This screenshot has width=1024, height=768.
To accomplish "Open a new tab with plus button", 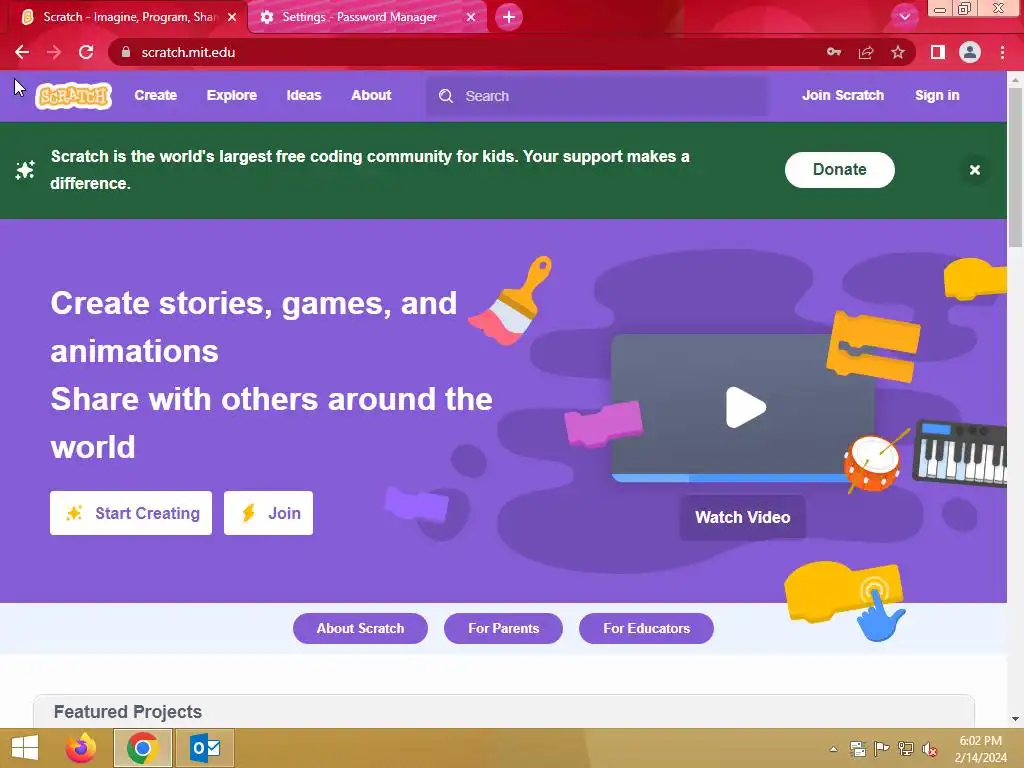I will point(509,17).
